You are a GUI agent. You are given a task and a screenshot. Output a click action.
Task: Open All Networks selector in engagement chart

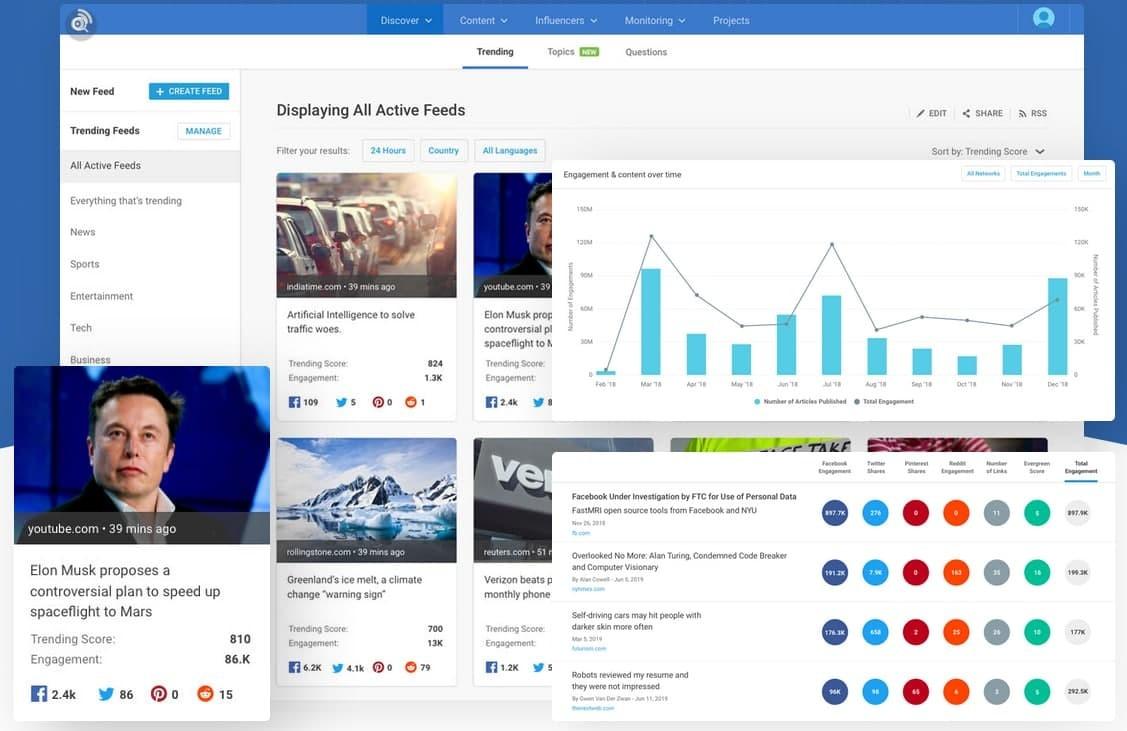[983, 174]
